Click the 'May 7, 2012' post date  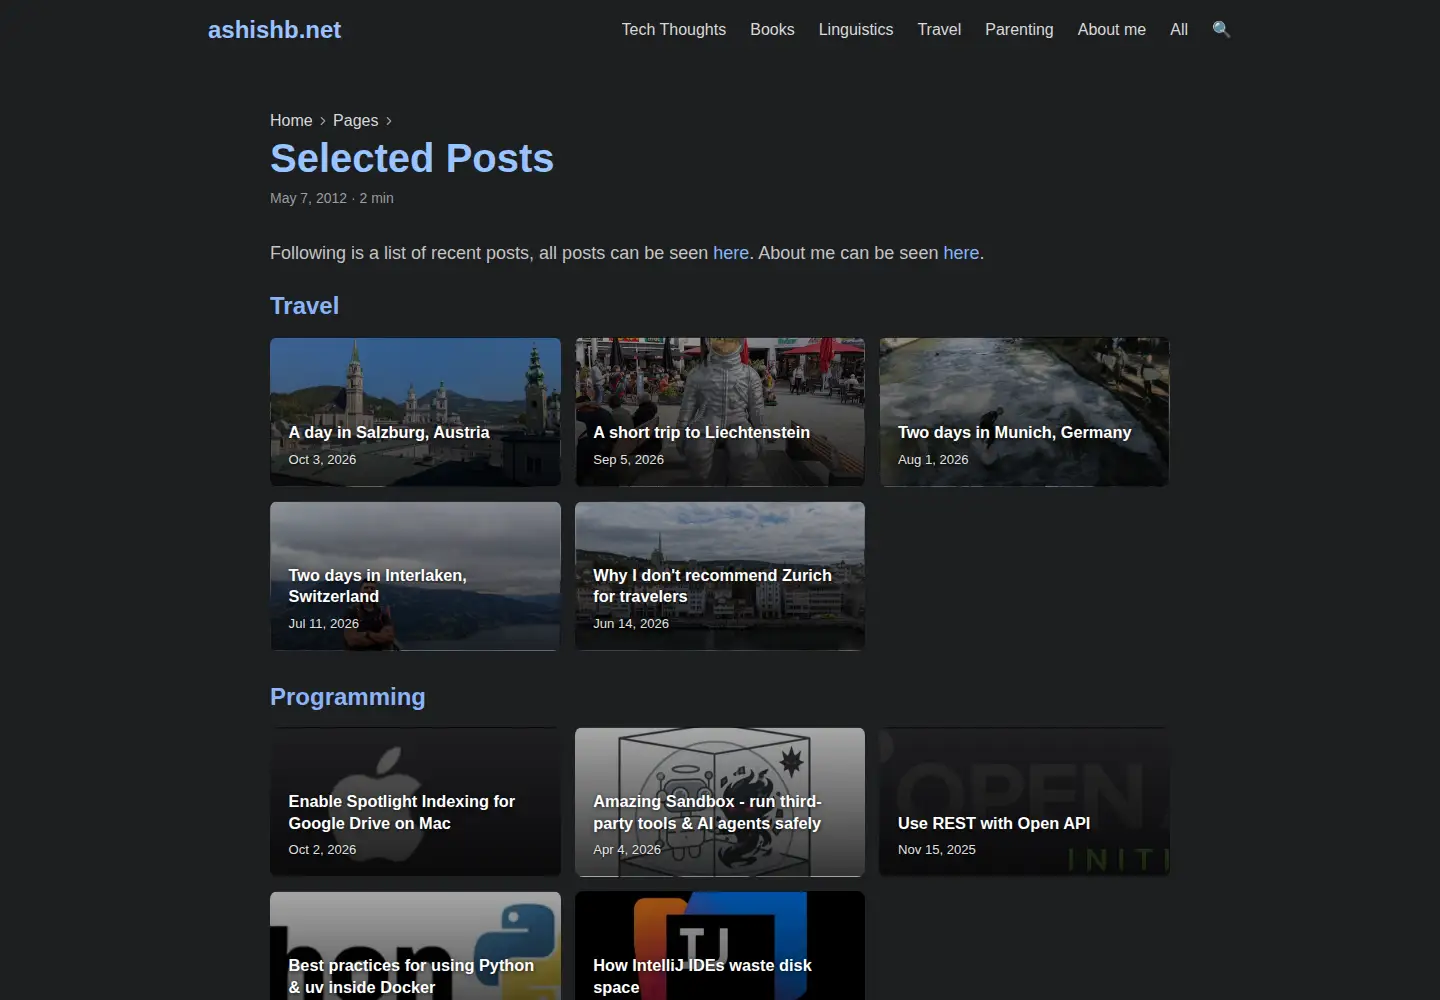(308, 198)
